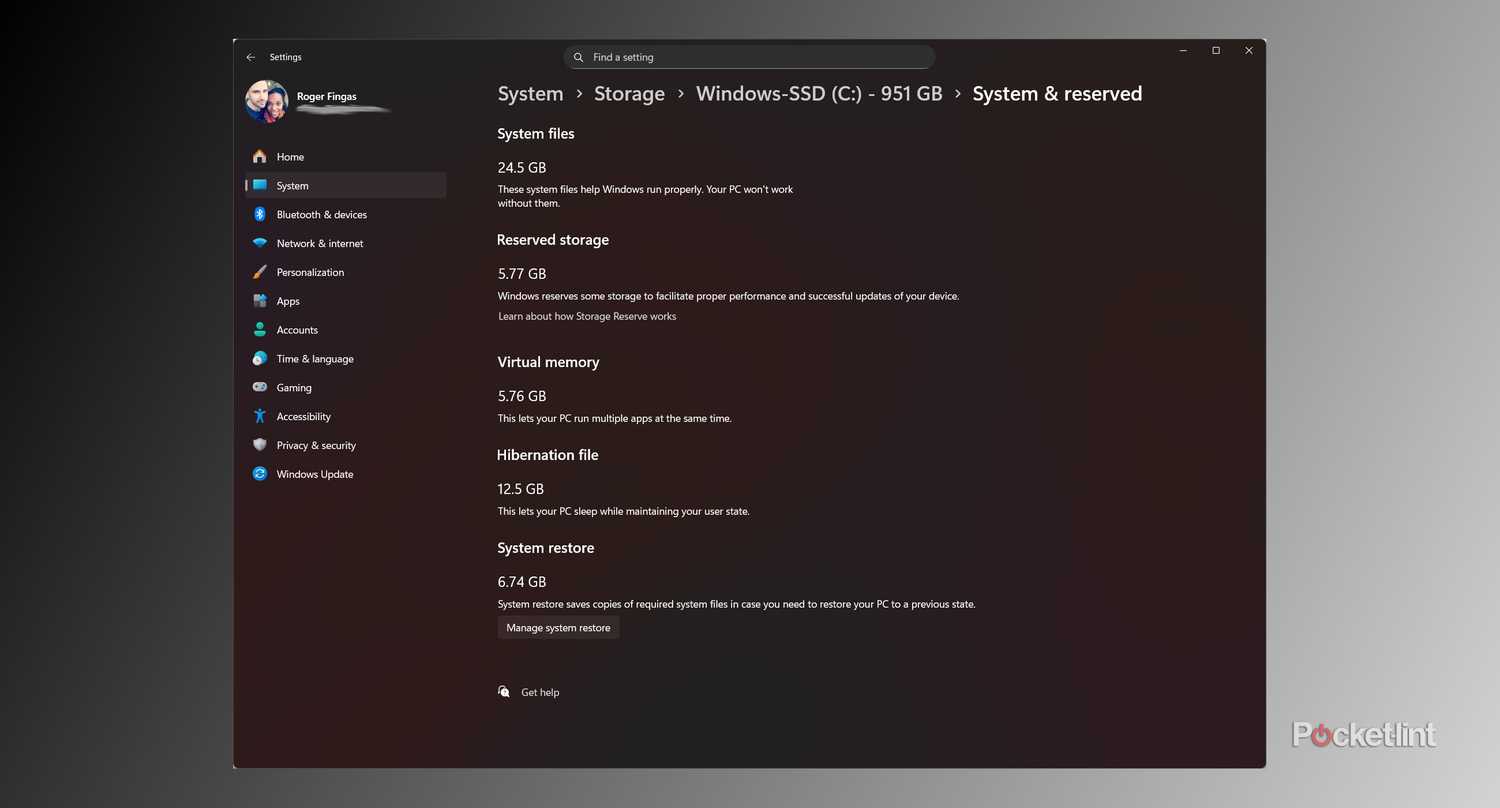Click the back arrow
1500x808 pixels.
[251, 57]
